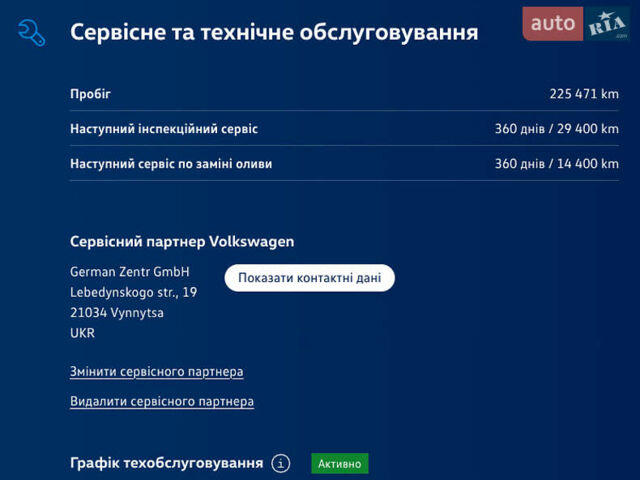The height and width of the screenshot is (480, 640).
Task: Open info icon beside Графік техобслуговування
Action: pos(281,463)
